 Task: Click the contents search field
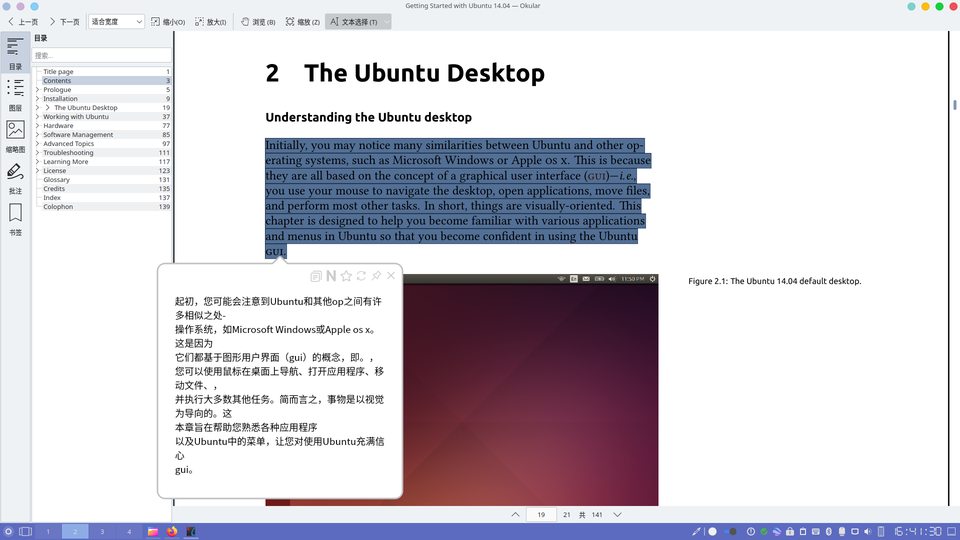tap(102, 55)
